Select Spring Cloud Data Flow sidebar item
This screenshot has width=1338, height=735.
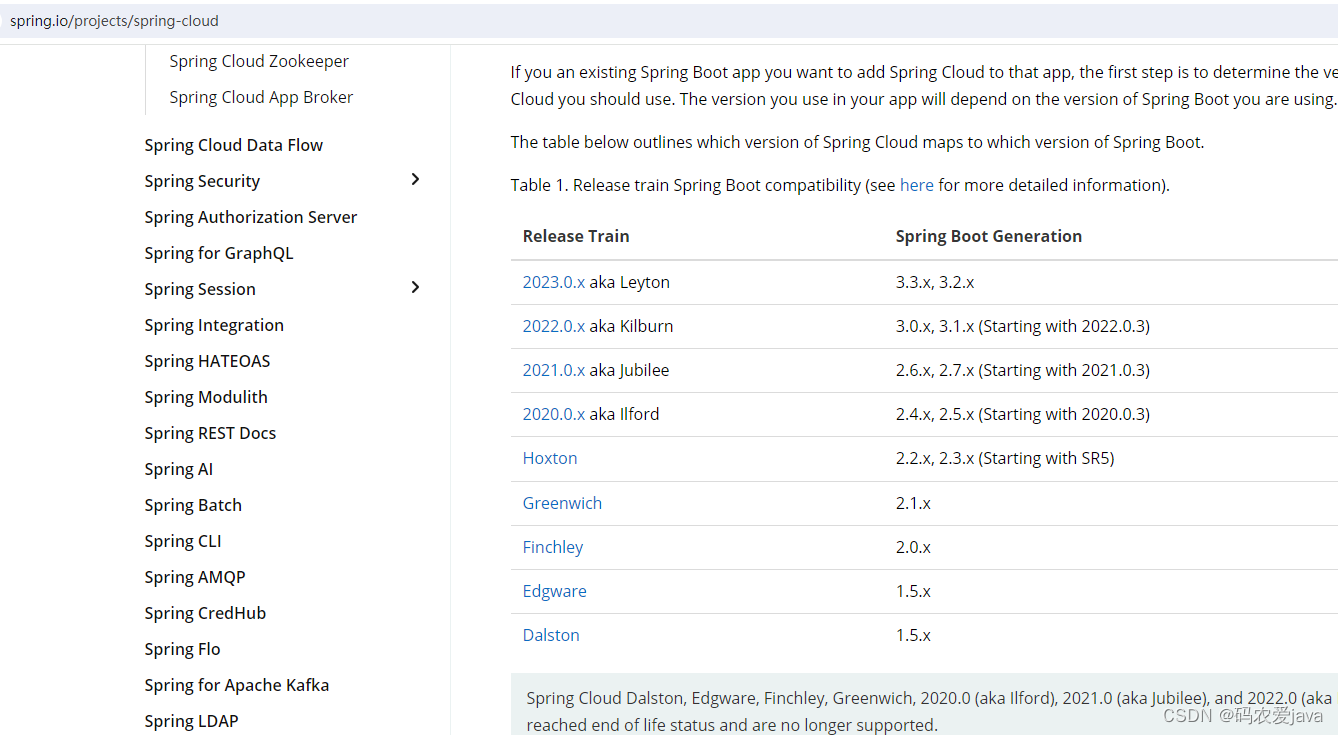[x=233, y=145]
